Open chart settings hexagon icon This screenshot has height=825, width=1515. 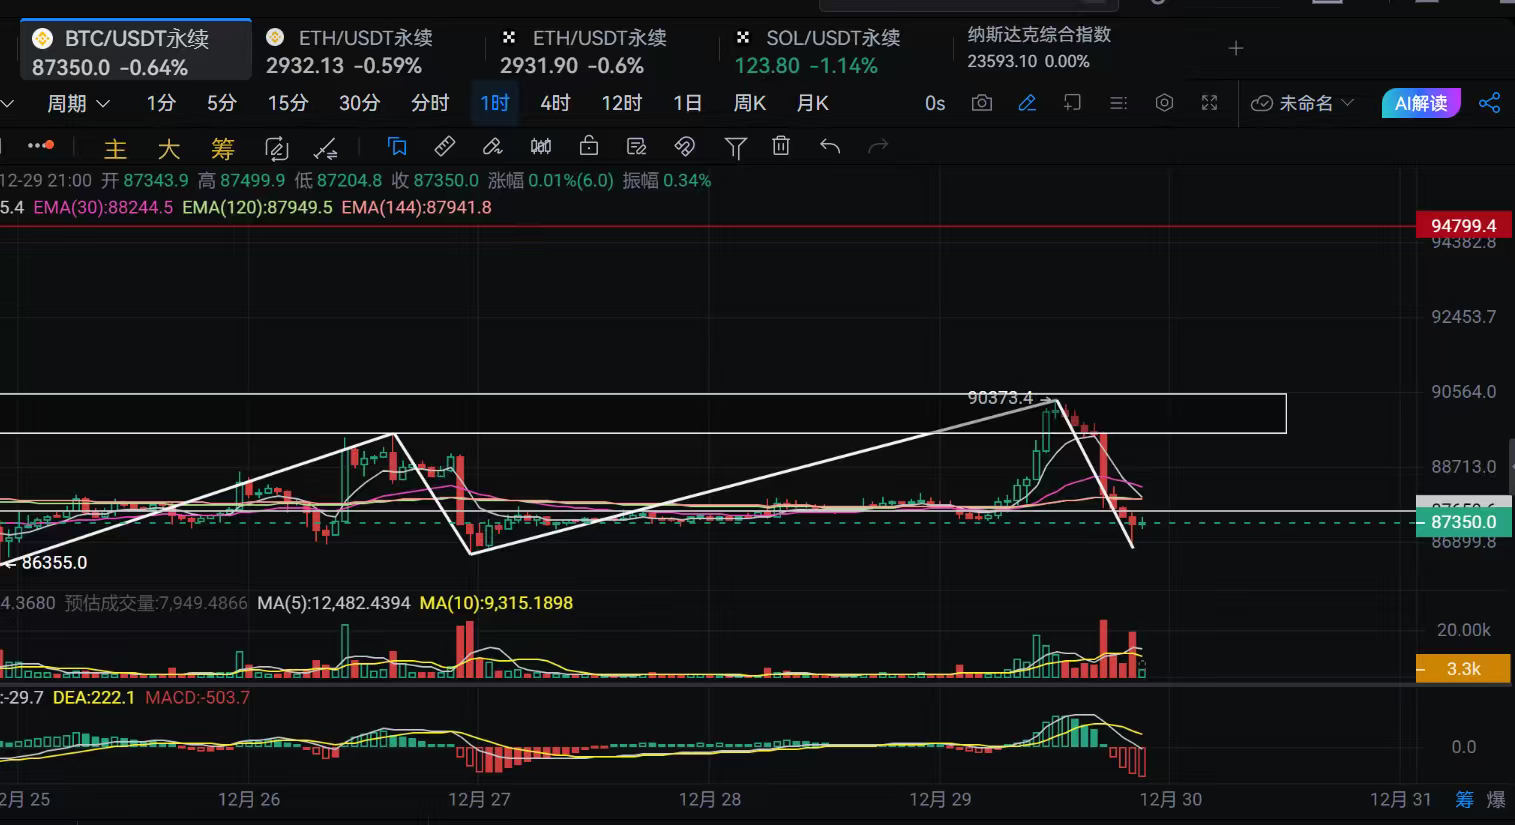pyautogui.click(x=1164, y=103)
